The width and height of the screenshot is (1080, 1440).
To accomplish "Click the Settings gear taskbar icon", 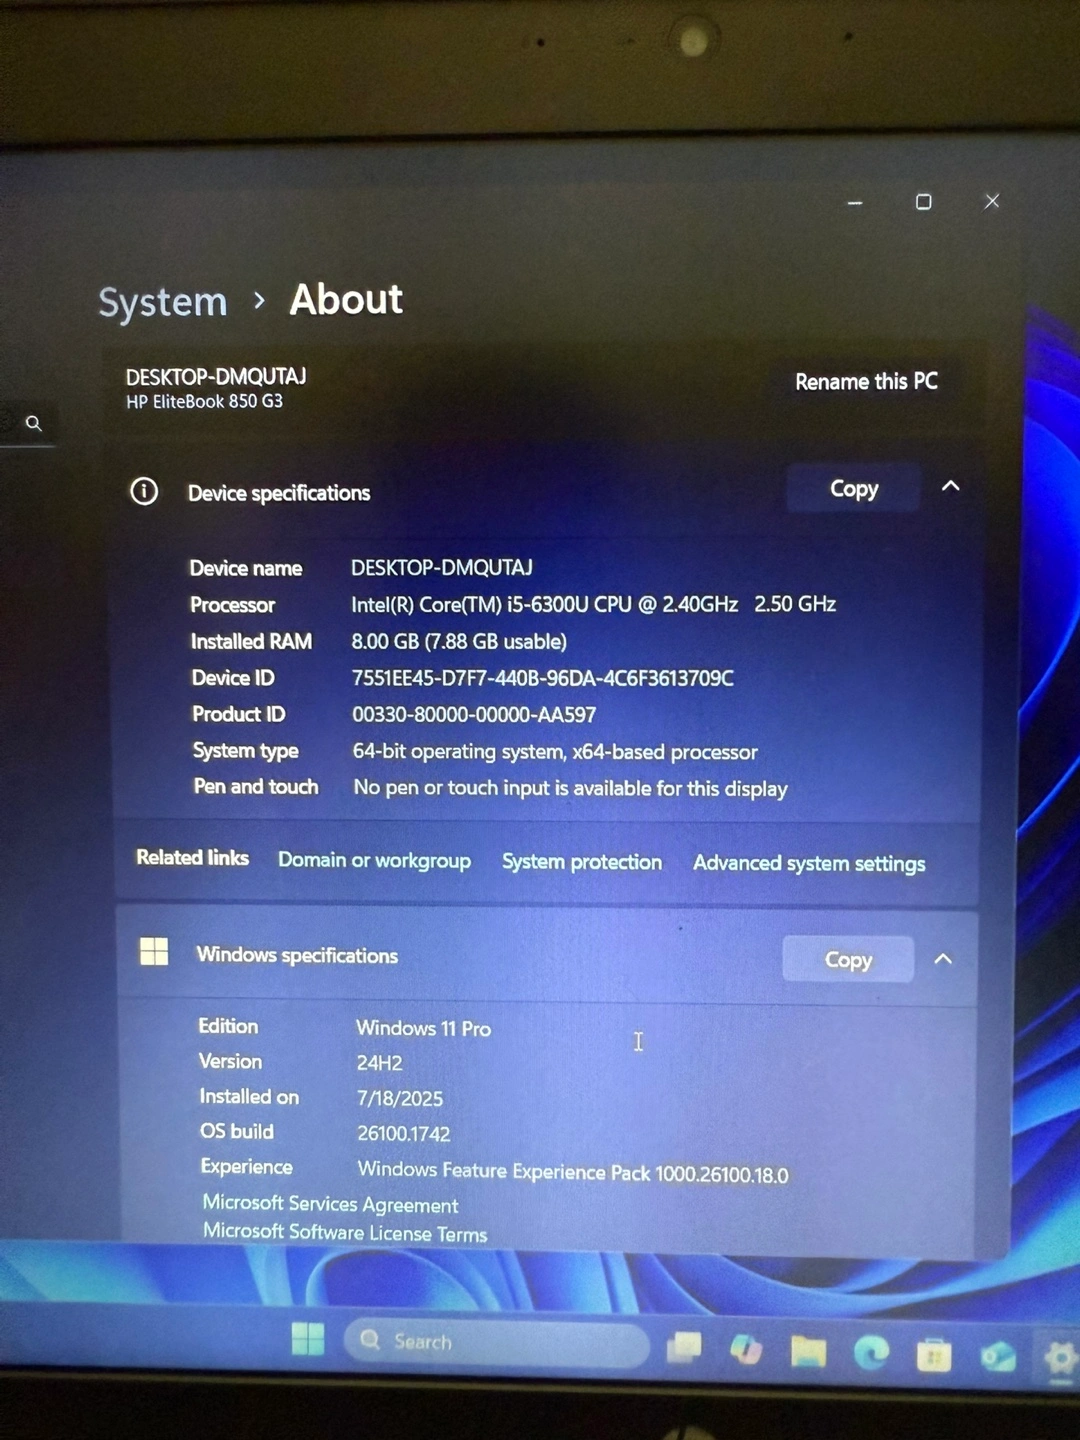I will (1060, 1358).
